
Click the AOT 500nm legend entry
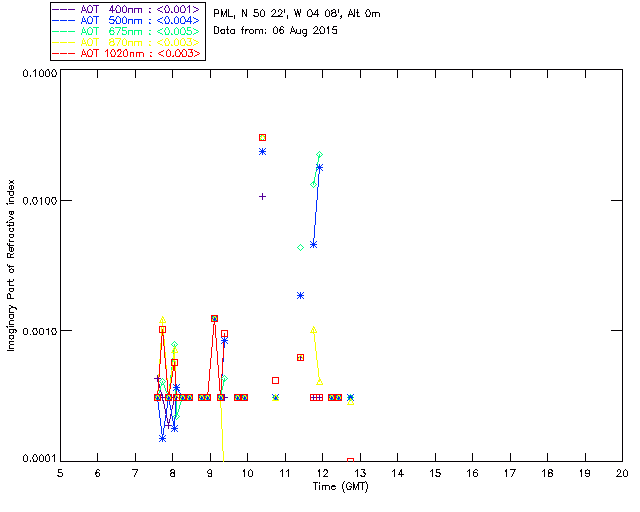[127, 20]
